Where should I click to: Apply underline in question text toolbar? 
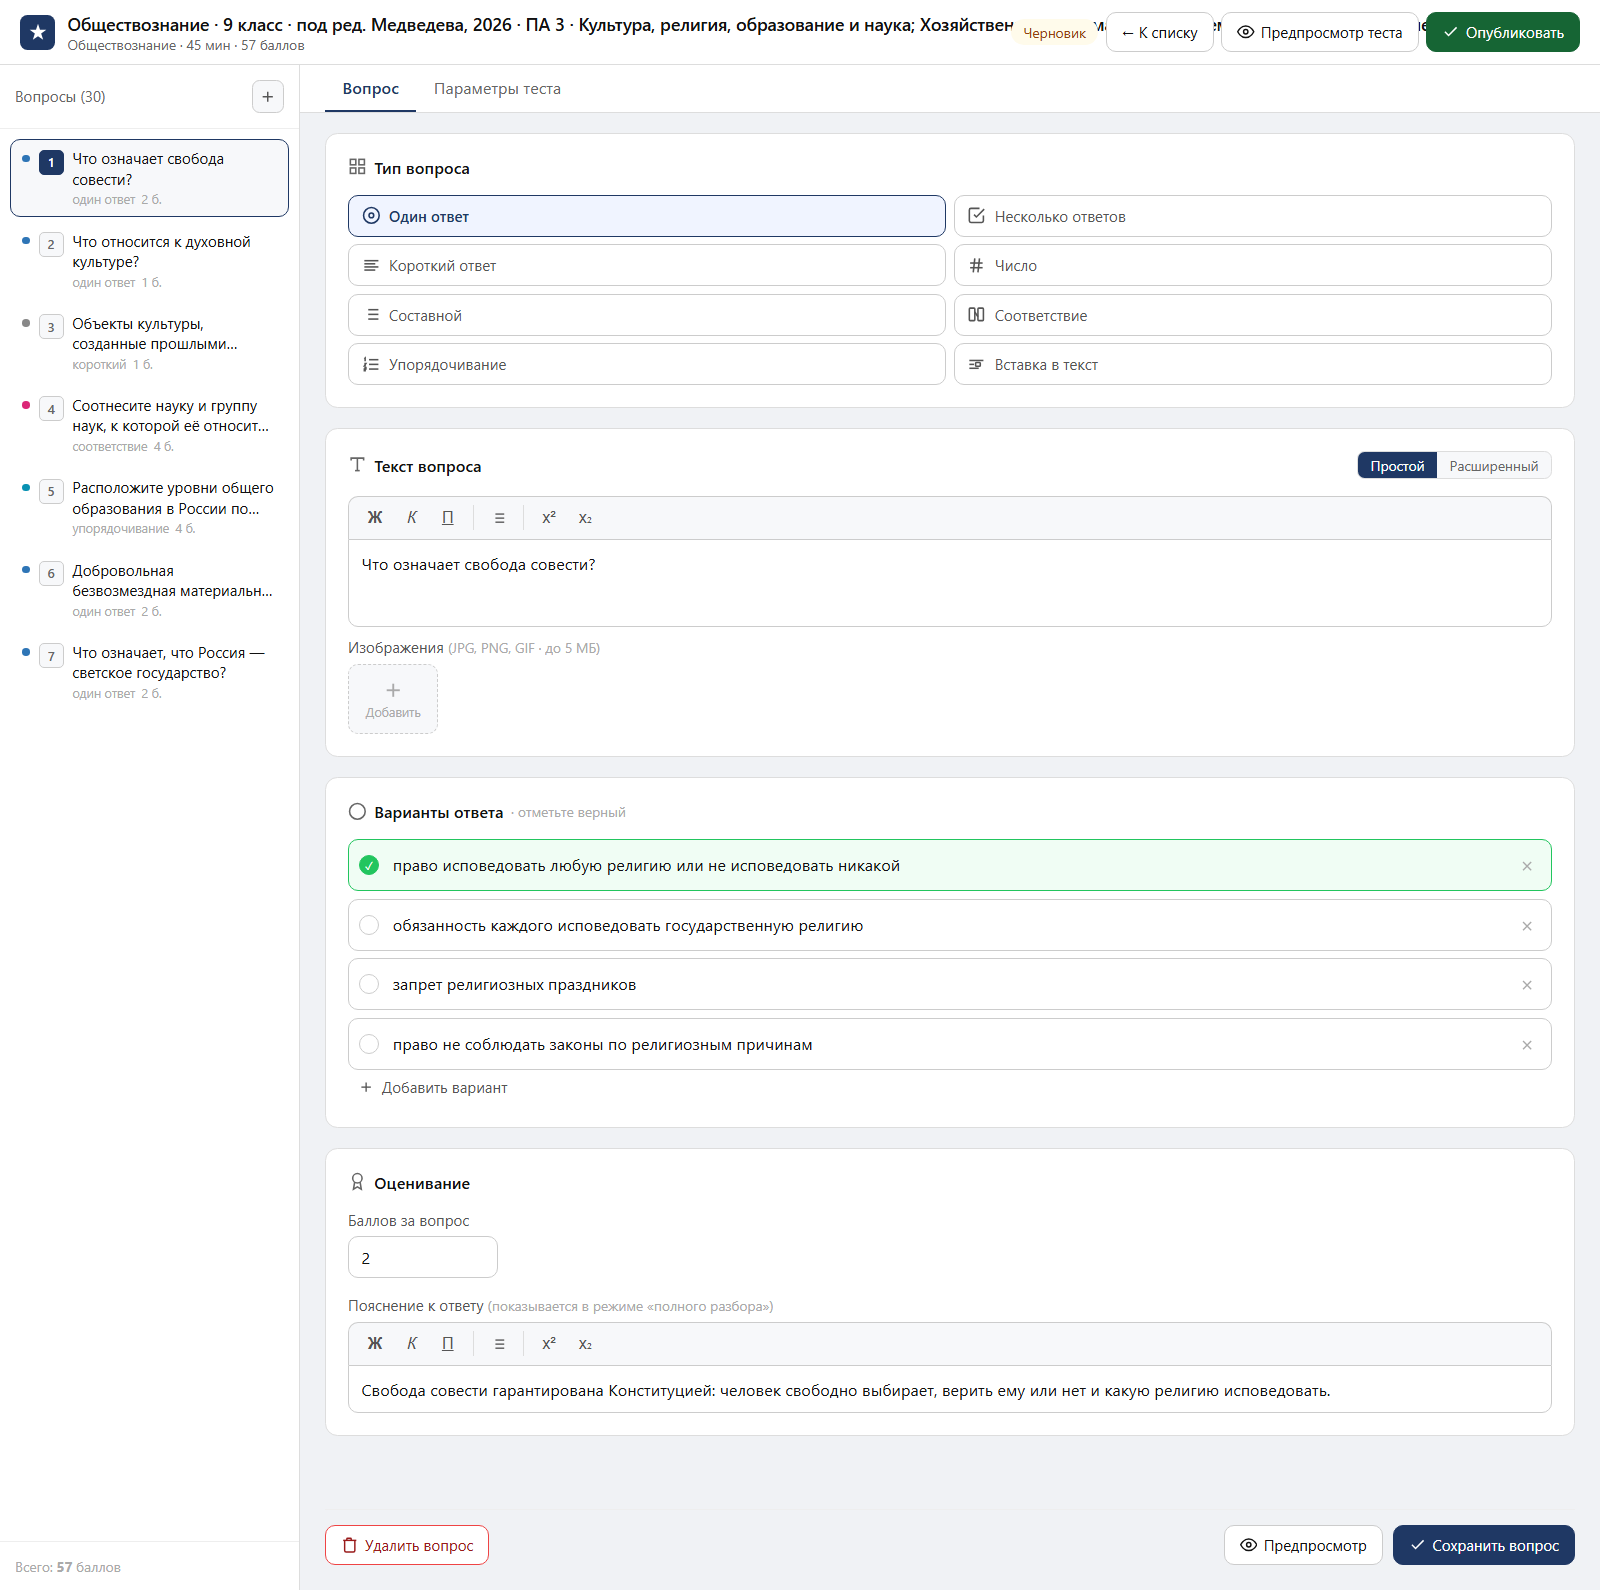coord(448,518)
